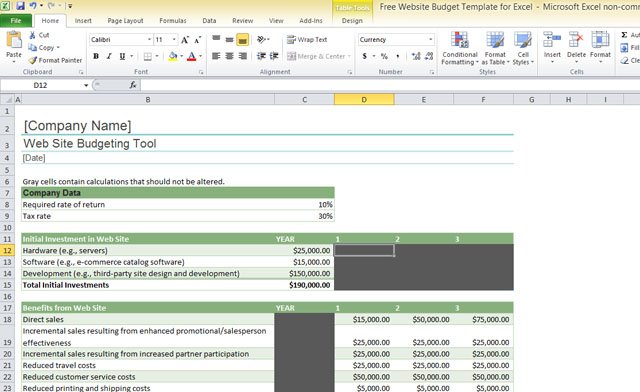Undo the last action in quick access
The image size is (640, 392).
33,6
